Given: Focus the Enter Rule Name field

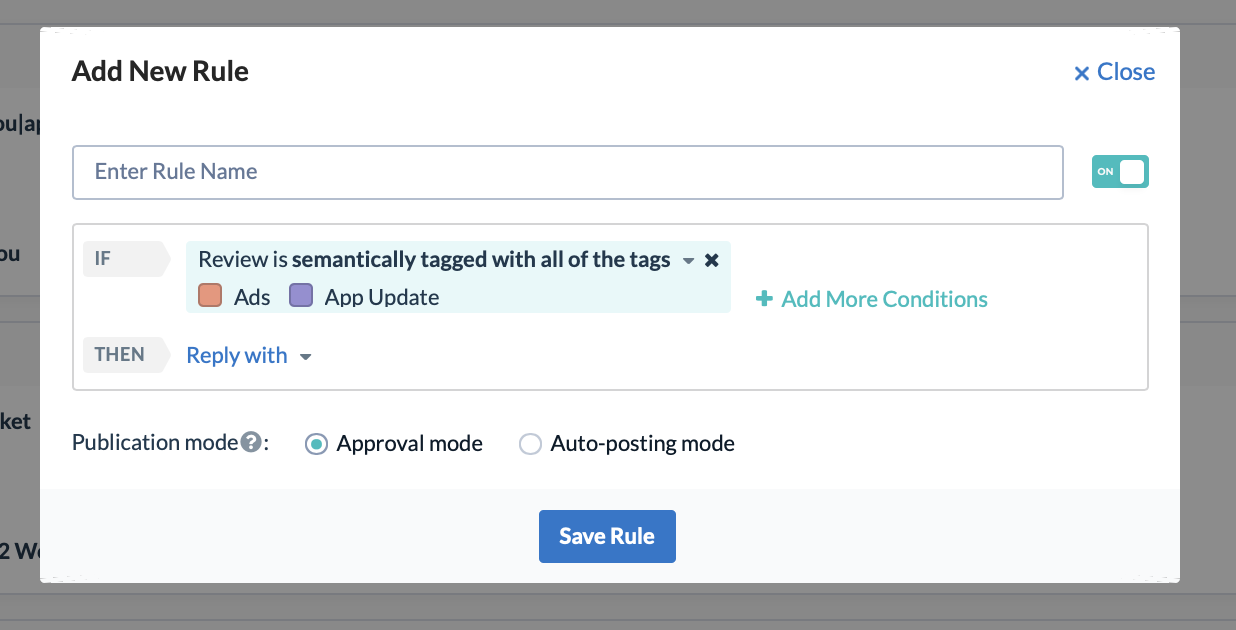Looking at the screenshot, I should tap(567, 172).
